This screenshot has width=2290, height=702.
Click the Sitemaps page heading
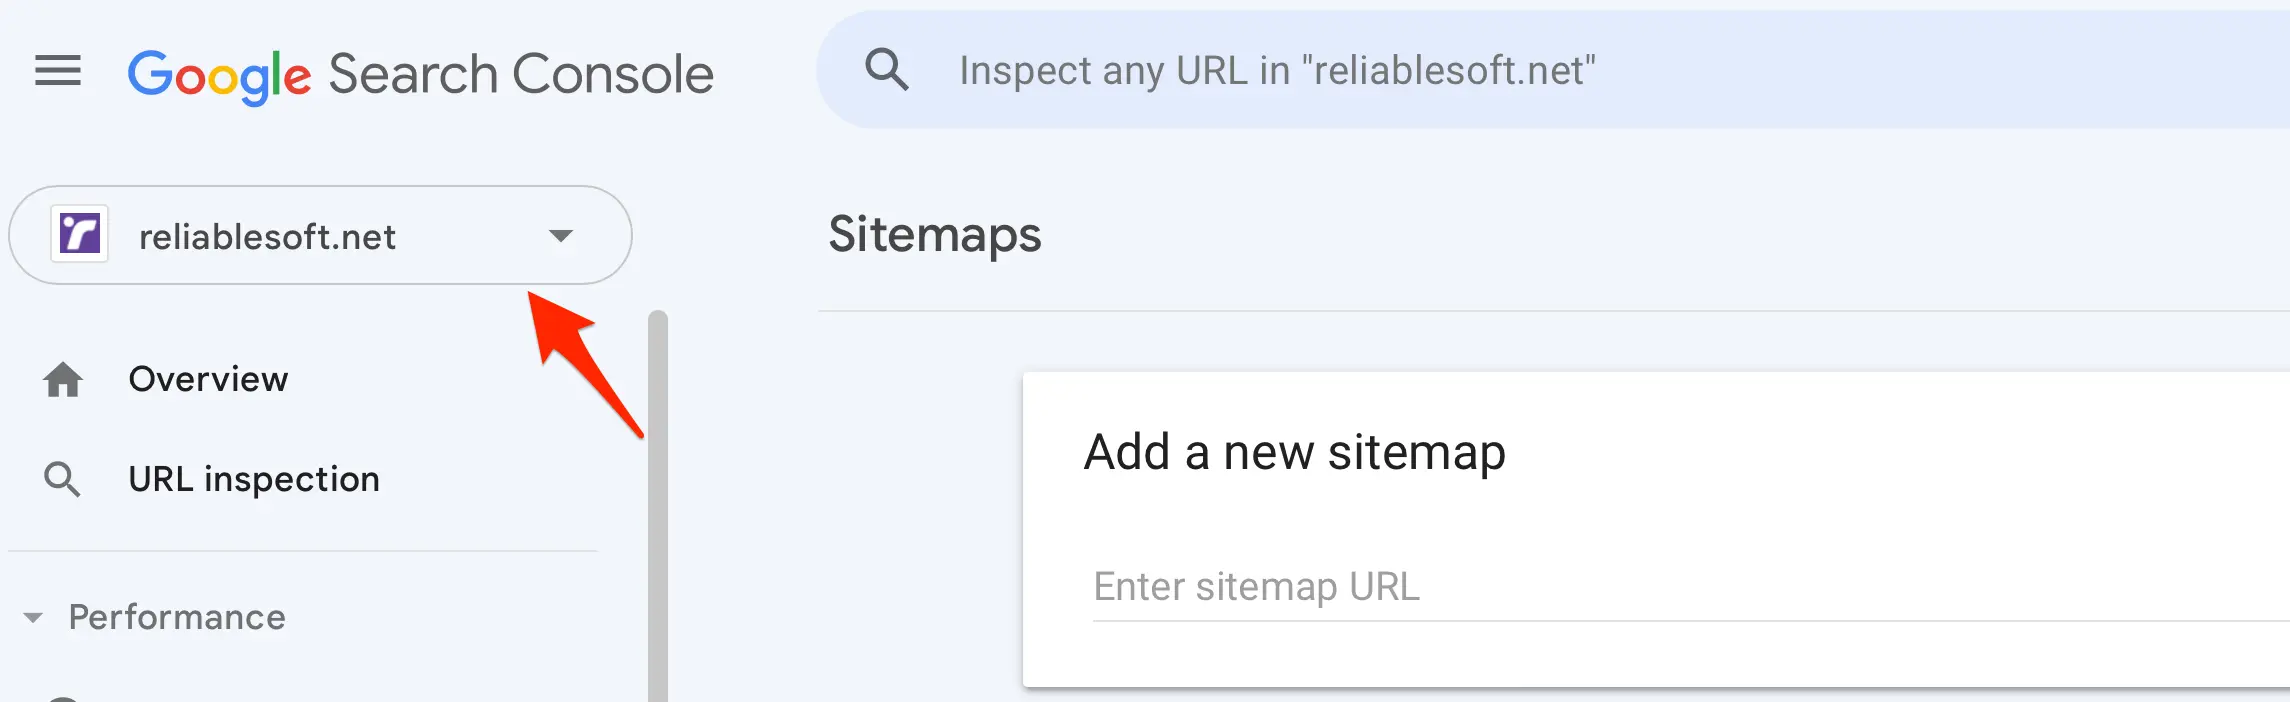(934, 235)
